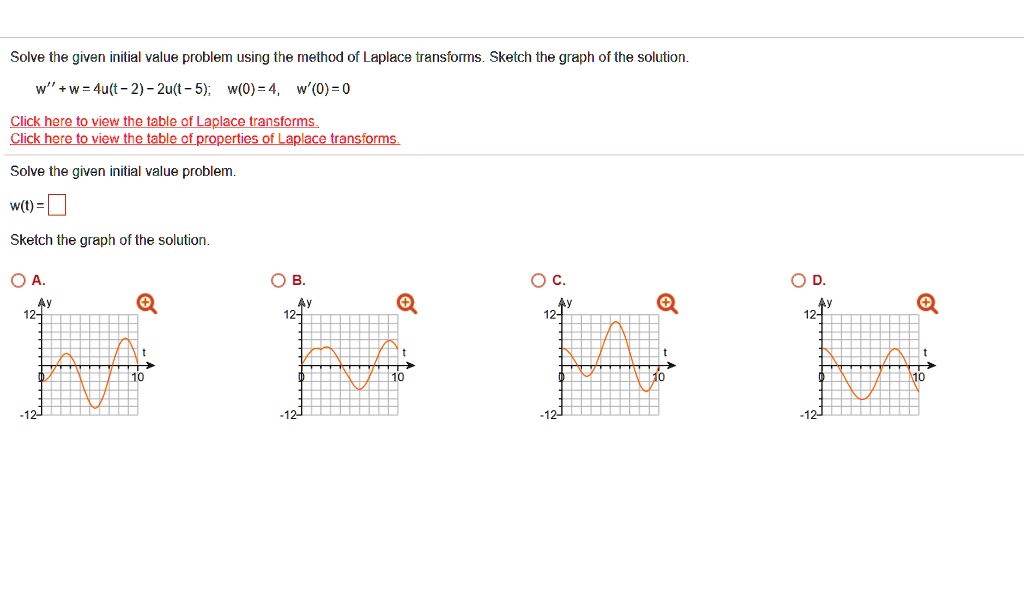This screenshot has height=601, width=1024.
Task: Select answer choice C radio button
Action: point(539,280)
